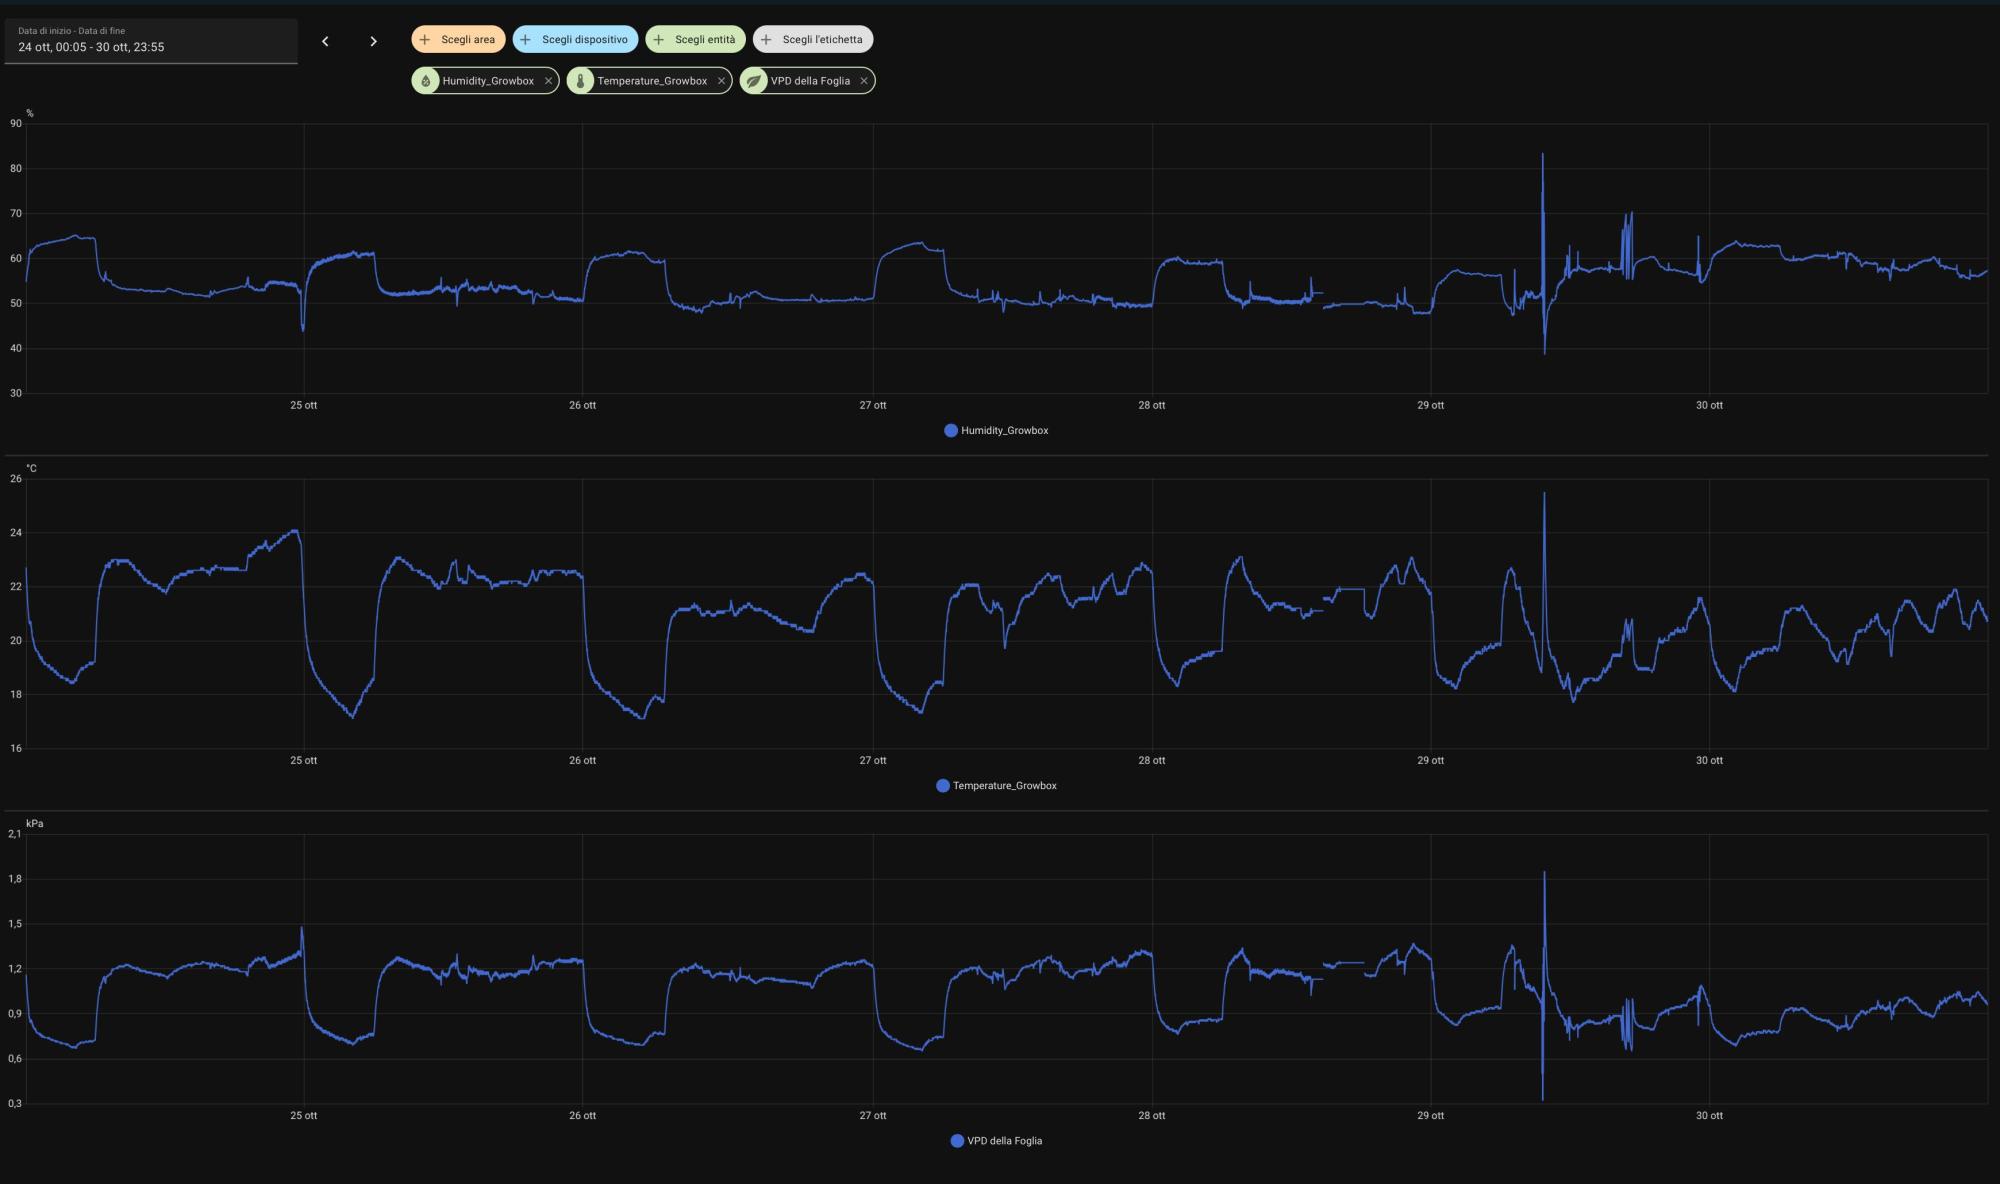Click the Humidity_Growbox chip label

pos(488,81)
